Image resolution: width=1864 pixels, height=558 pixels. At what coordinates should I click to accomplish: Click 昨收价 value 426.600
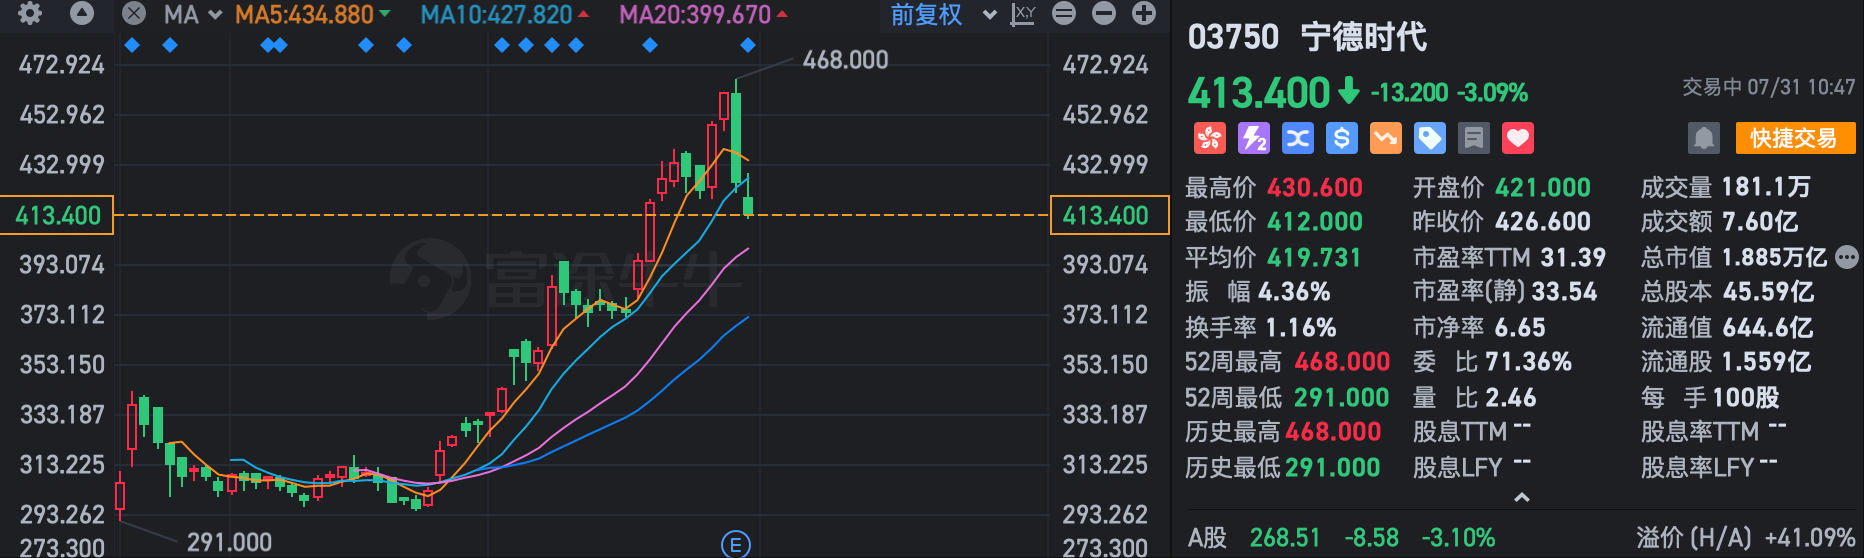pos(1543,221)
